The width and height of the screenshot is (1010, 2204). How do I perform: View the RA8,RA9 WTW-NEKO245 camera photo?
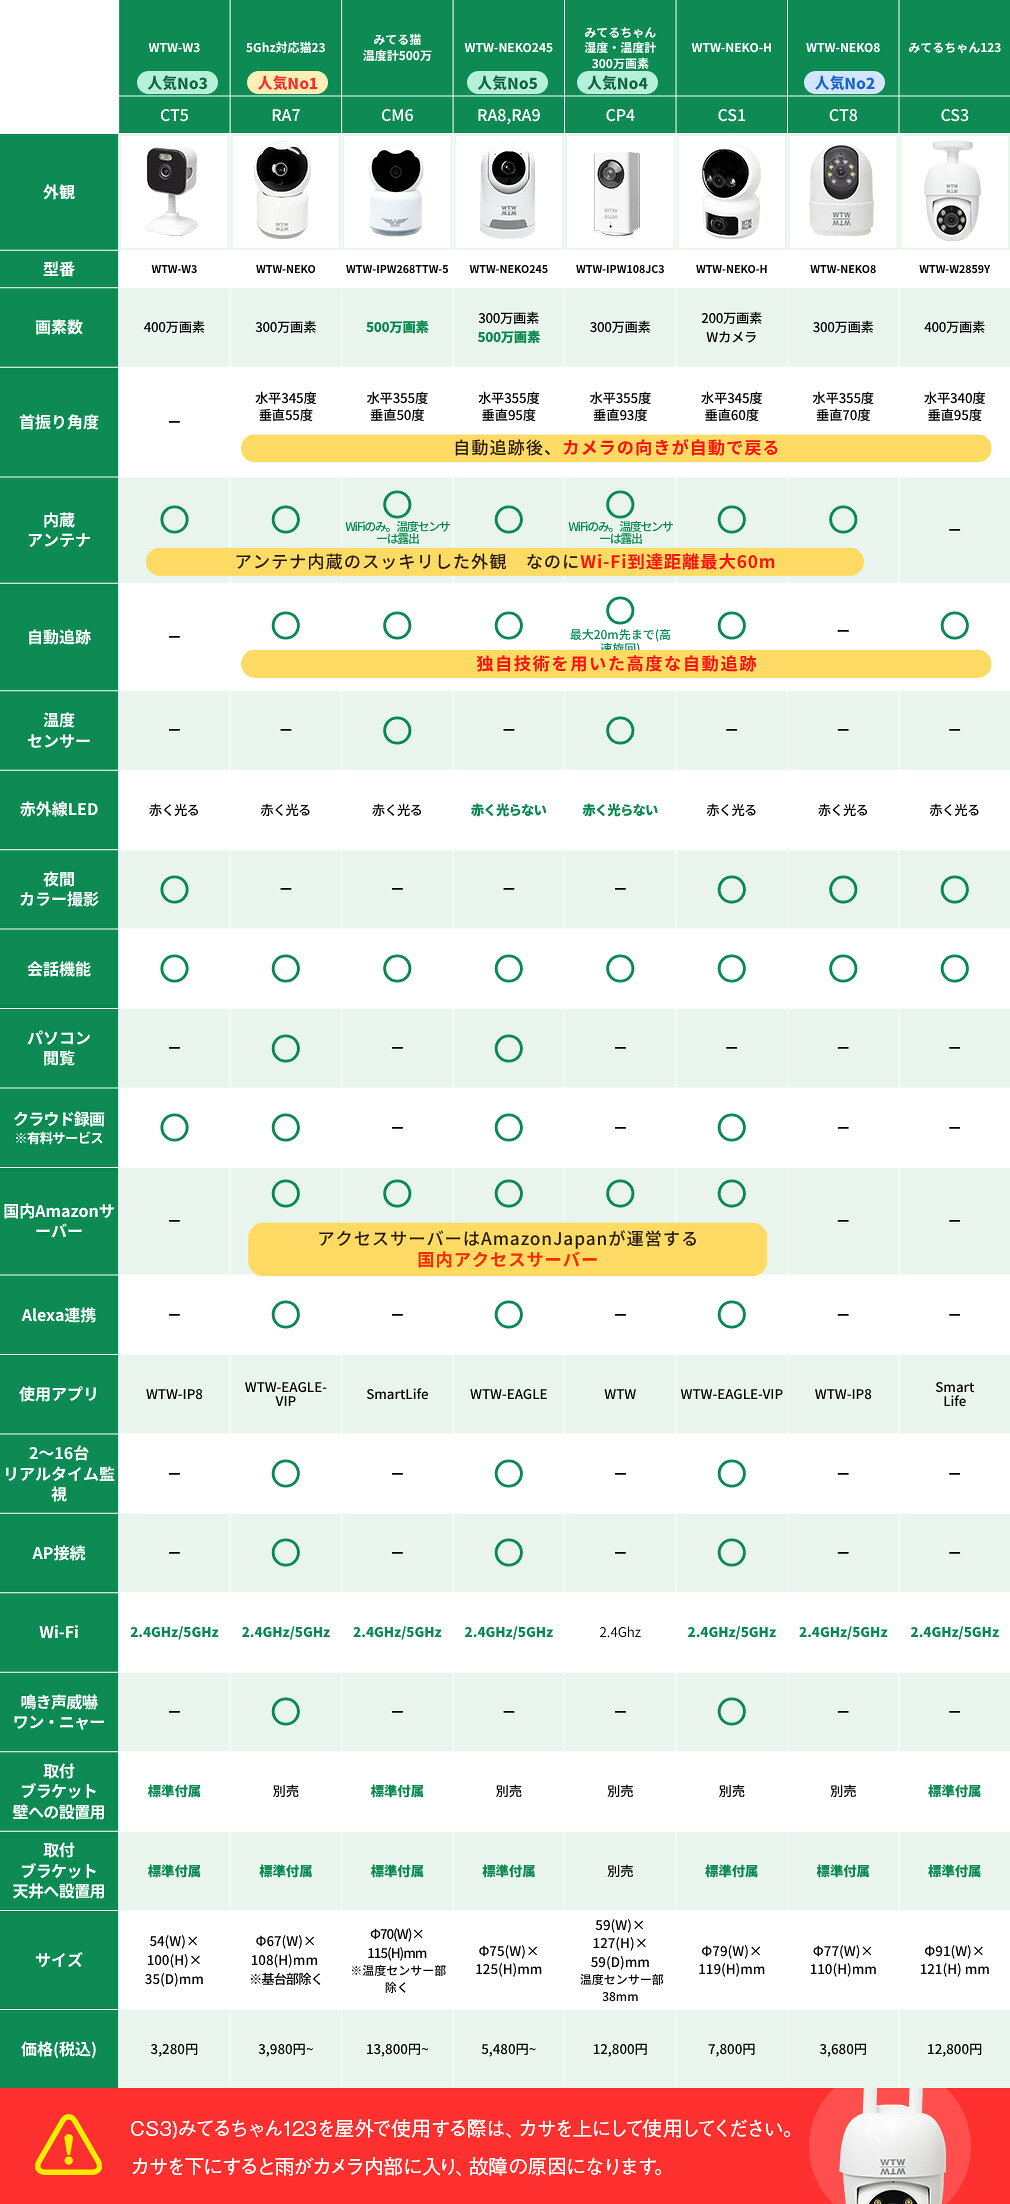pyautogui.click(x=509, y=191)
